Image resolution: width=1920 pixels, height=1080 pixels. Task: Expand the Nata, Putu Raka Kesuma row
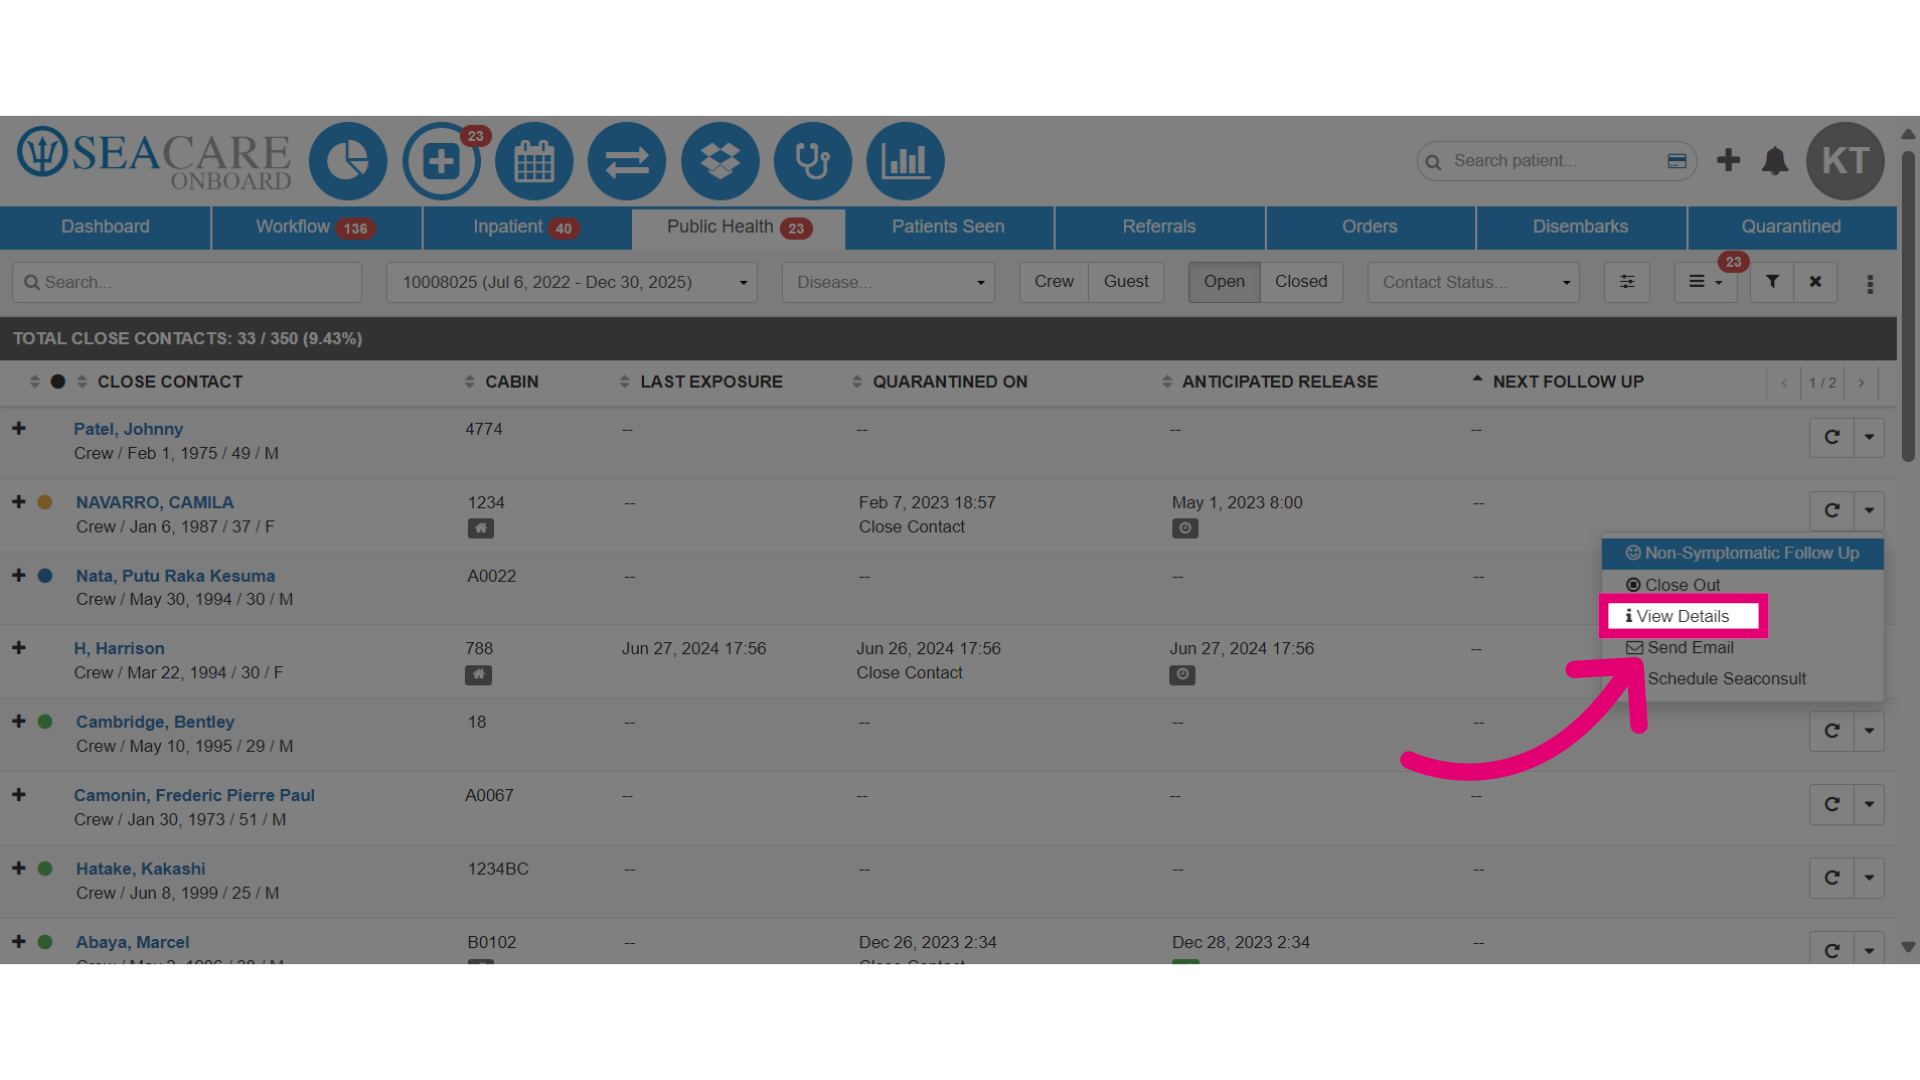(x=19, y=575)
